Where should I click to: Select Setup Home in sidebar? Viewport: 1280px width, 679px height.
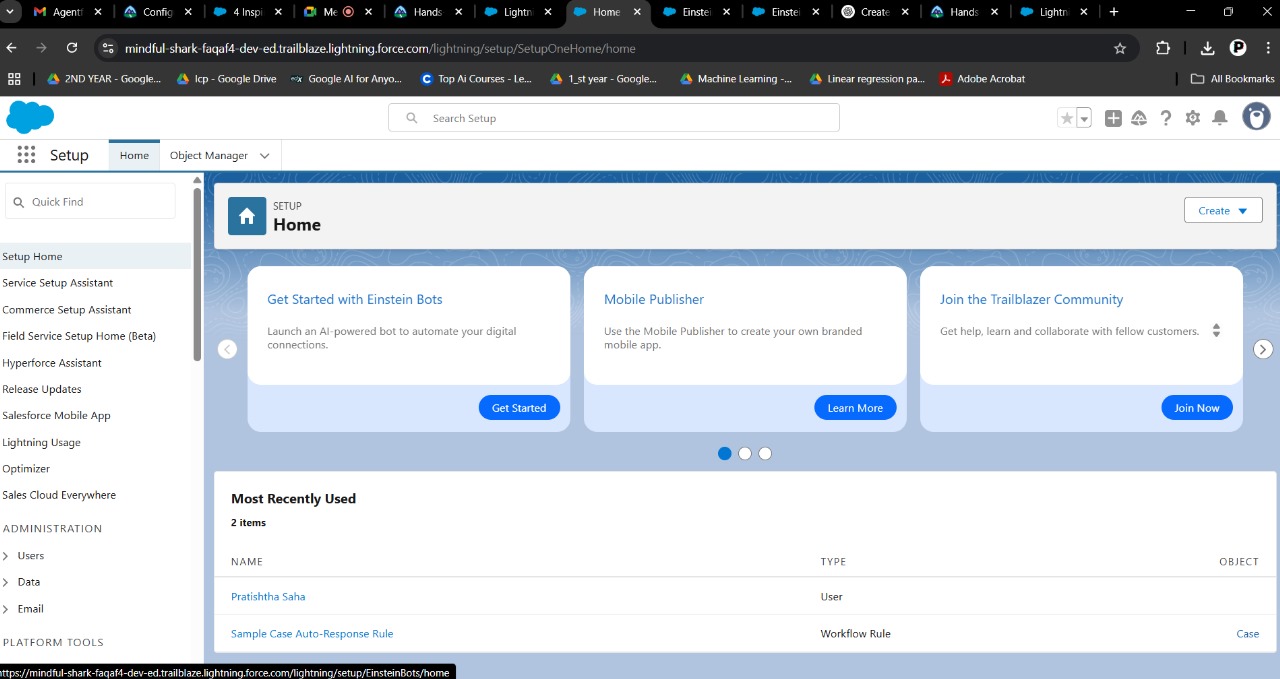[95, 256]
